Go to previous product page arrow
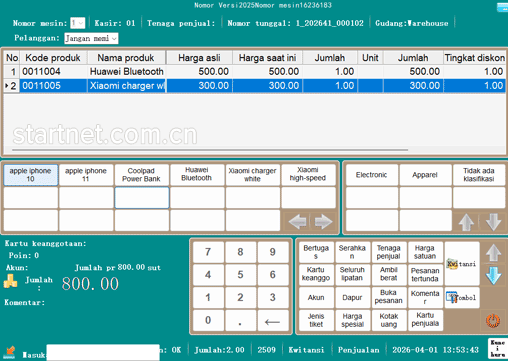This screenshot has width=508, height=361. (x=297, y=221)
